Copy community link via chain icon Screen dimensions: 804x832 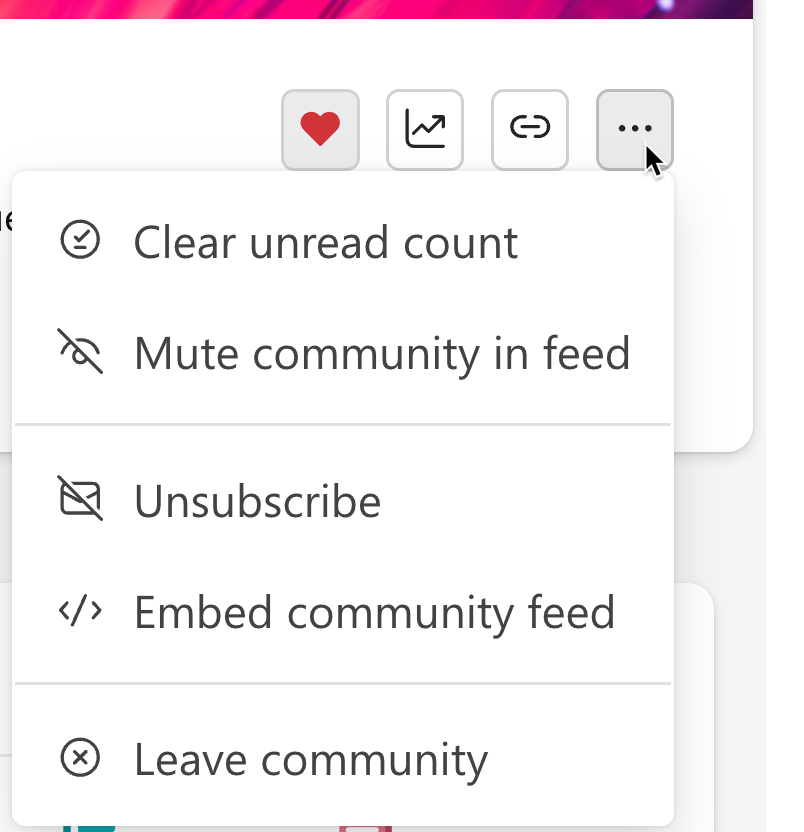tap(530, 129)
